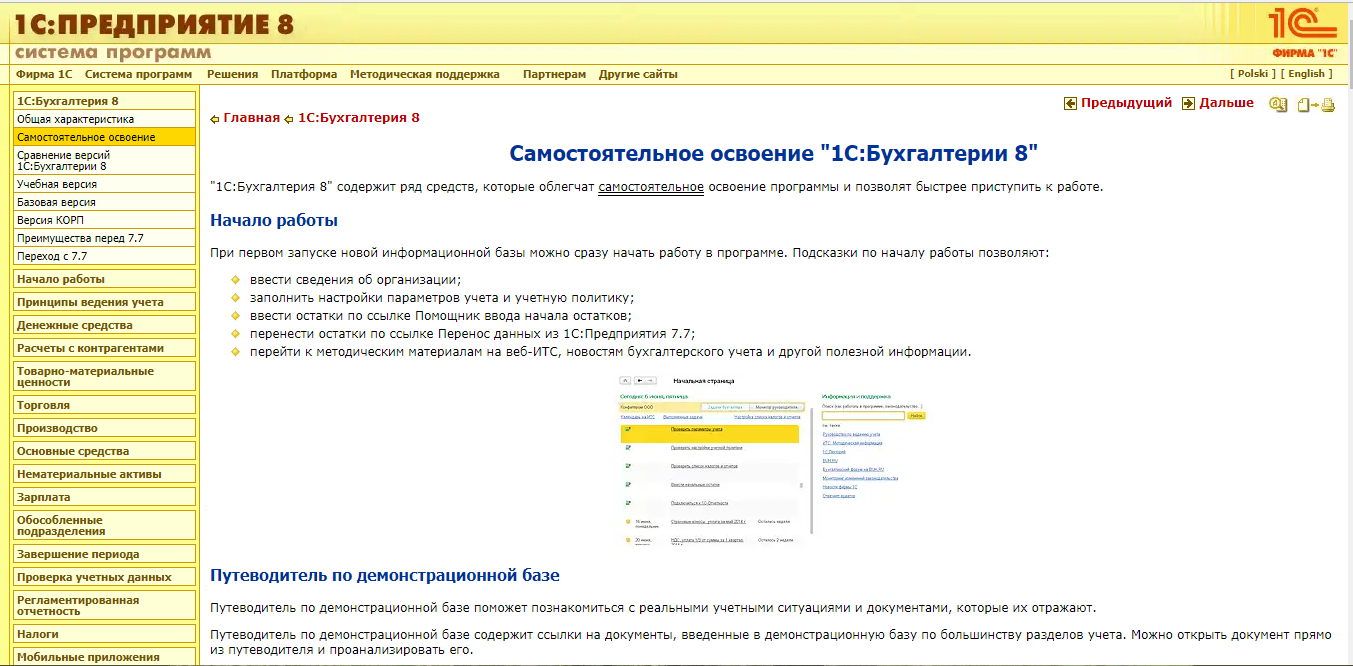Click the forward arrow beside Дальше
Screen dimensions: 1353x666
pos(1186,102)
